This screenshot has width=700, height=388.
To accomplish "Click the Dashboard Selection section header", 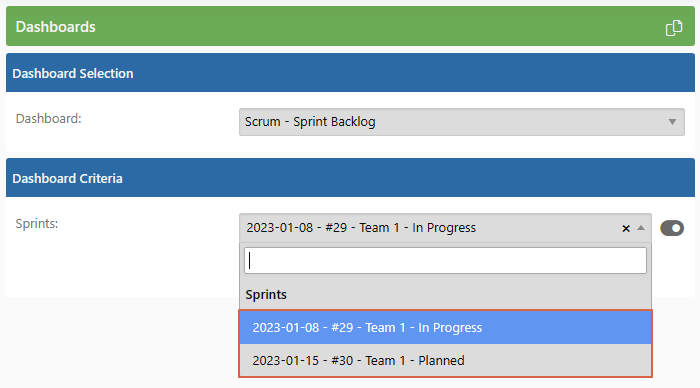I will (350, 73).
